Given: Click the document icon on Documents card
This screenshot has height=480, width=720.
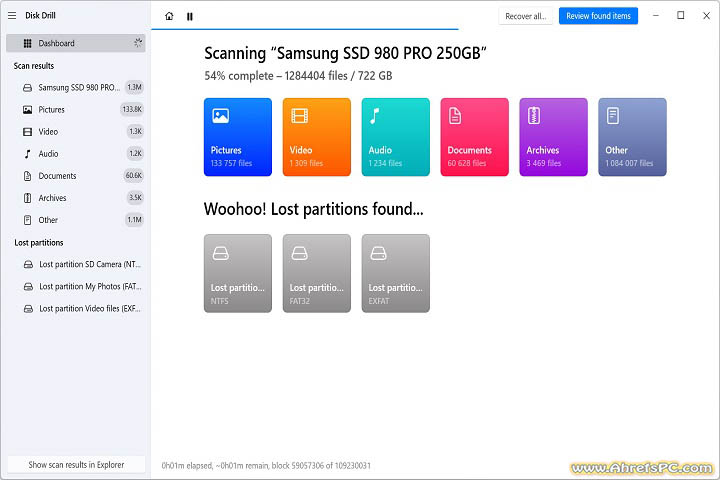Looking at the screenshot, I should pos(455,116).
